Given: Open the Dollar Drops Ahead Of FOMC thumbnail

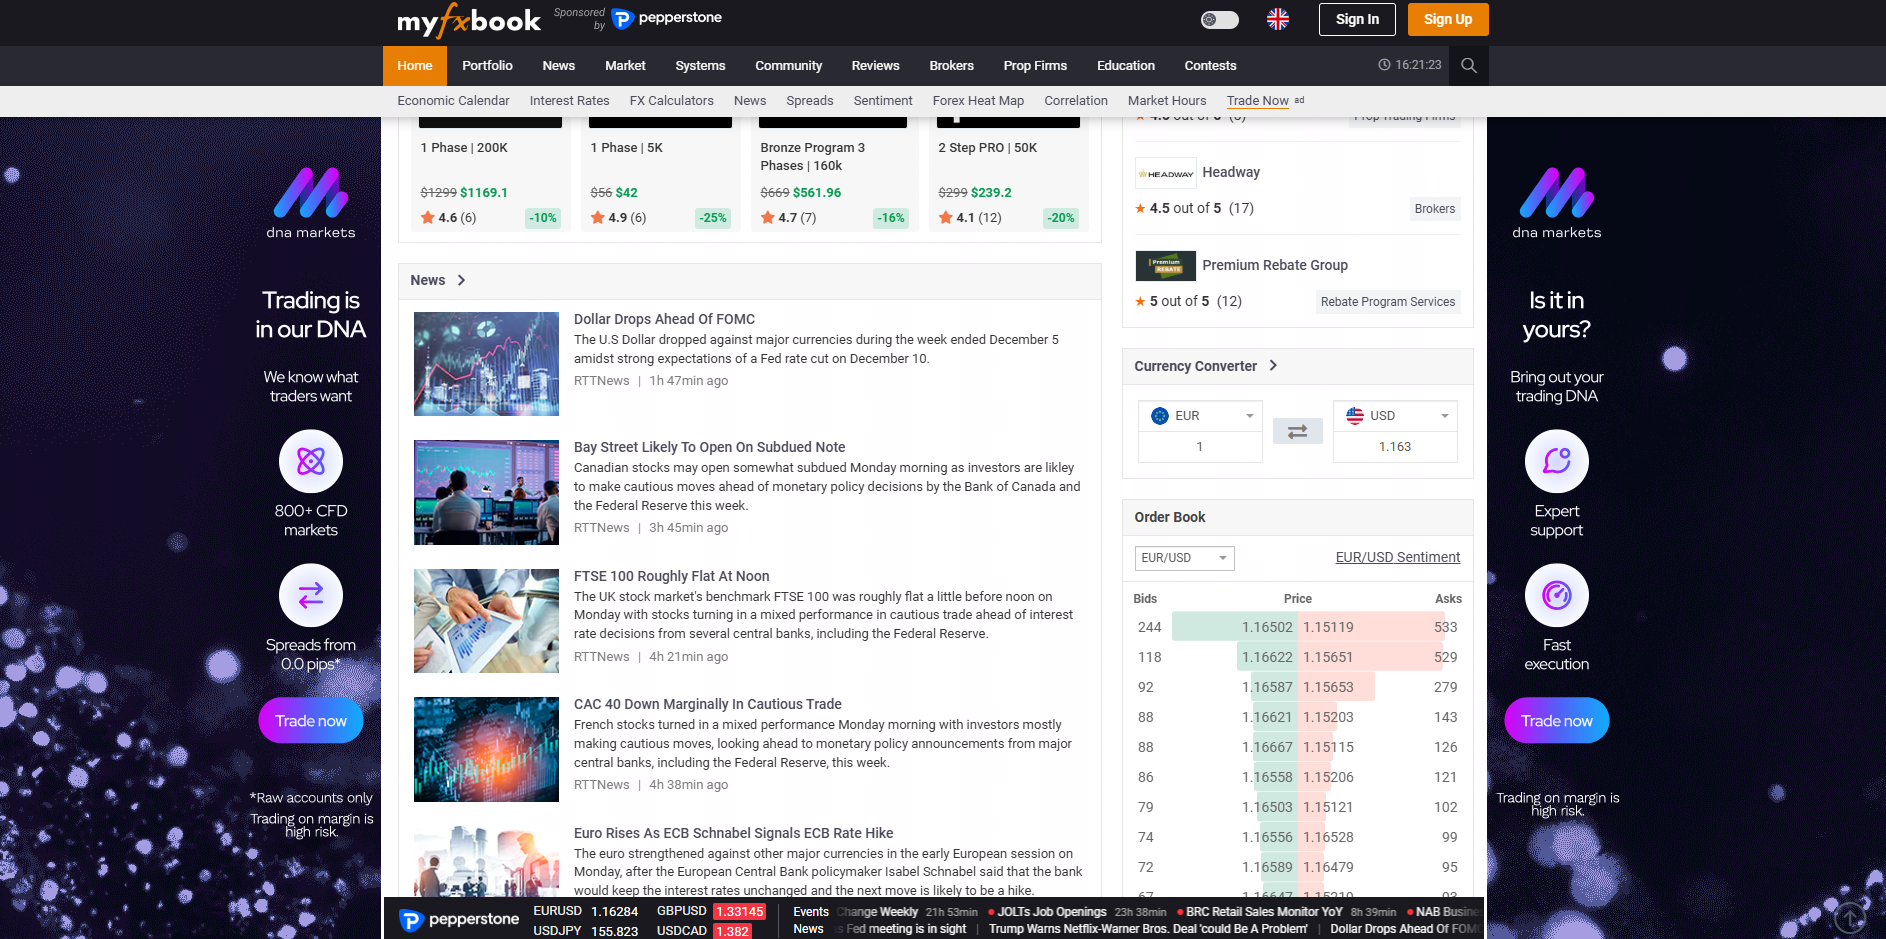Looking at the screenshot, I should [x=486, y=364].
